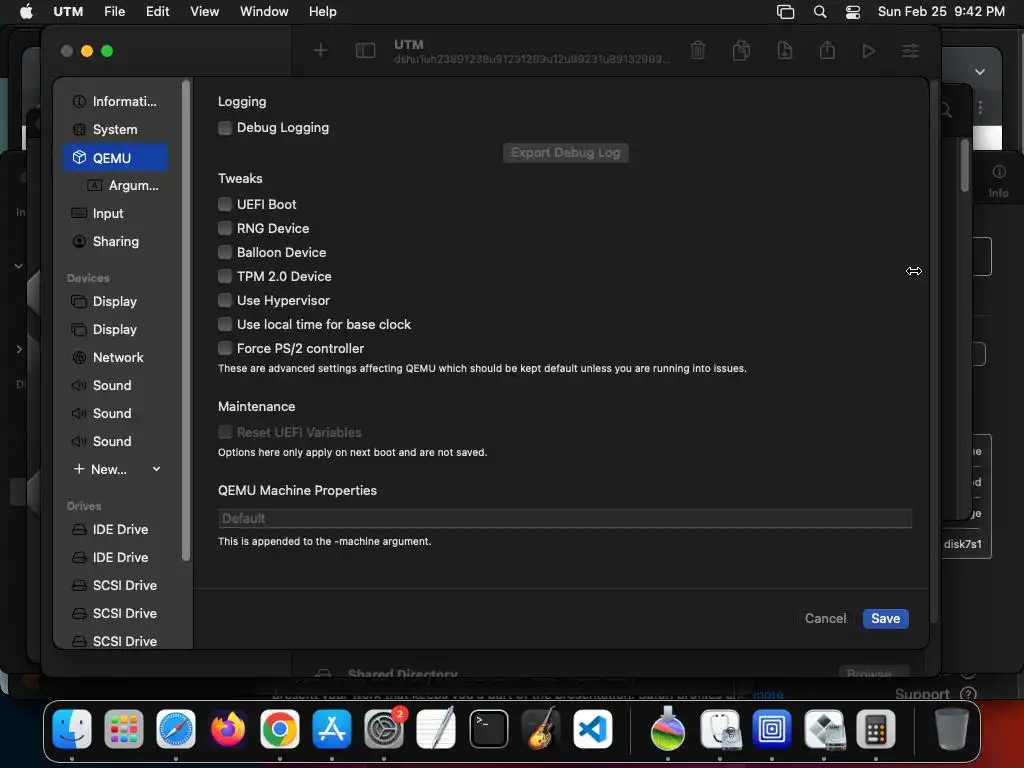Open Arguments sub-item under QEMU
1024x768 pixels.
123,185
